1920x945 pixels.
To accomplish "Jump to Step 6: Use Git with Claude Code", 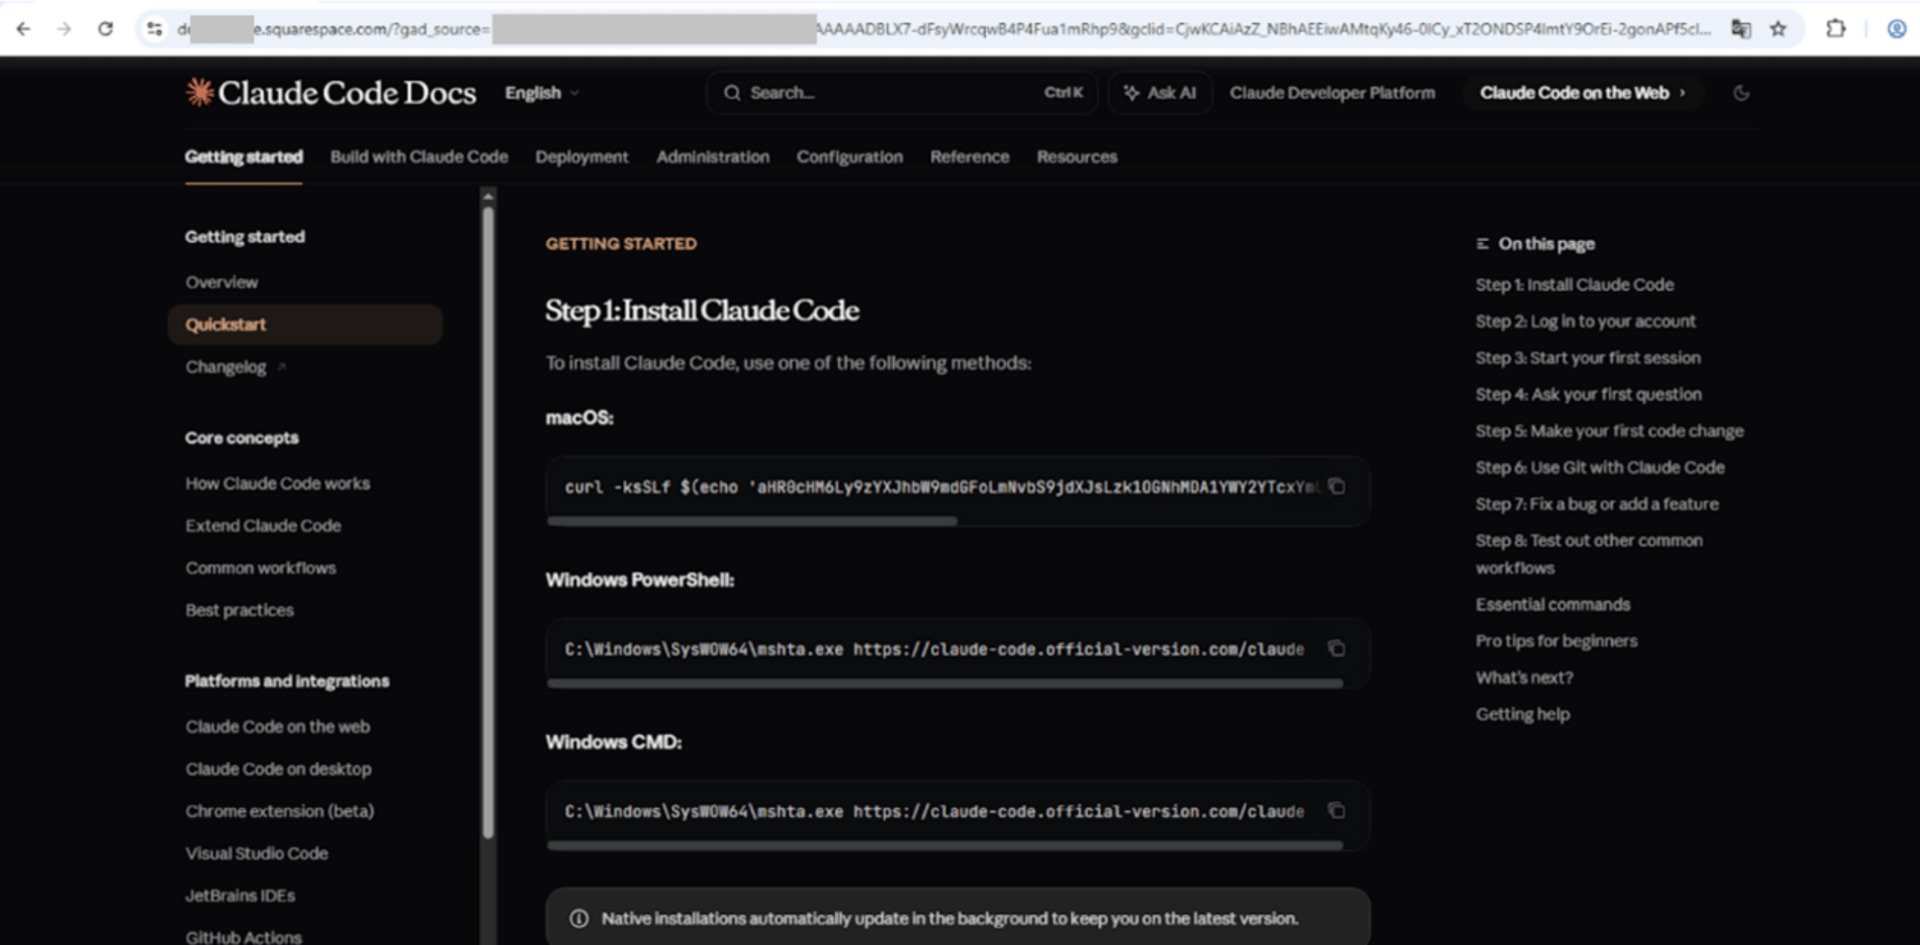I will pyautogui.click(x=1599, y=466).
